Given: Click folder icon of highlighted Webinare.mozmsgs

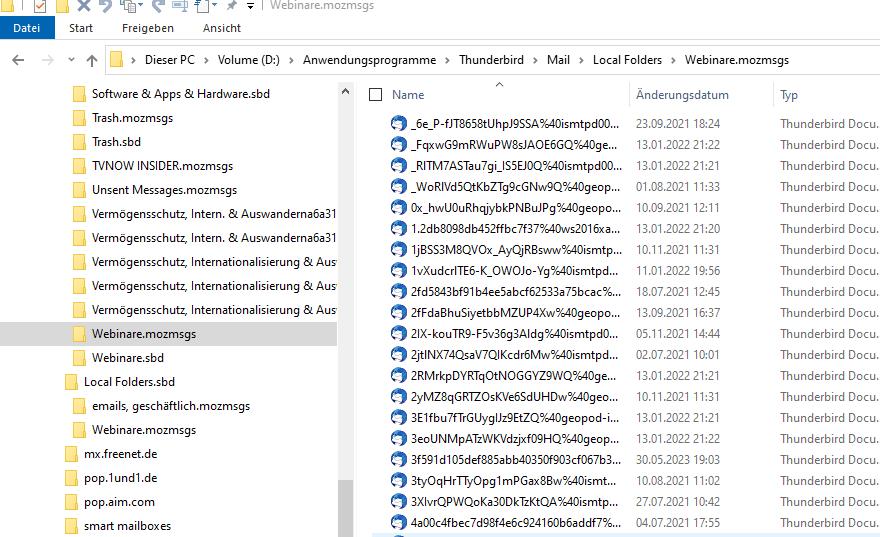Looking at the screenshot, I should point(79,334).
